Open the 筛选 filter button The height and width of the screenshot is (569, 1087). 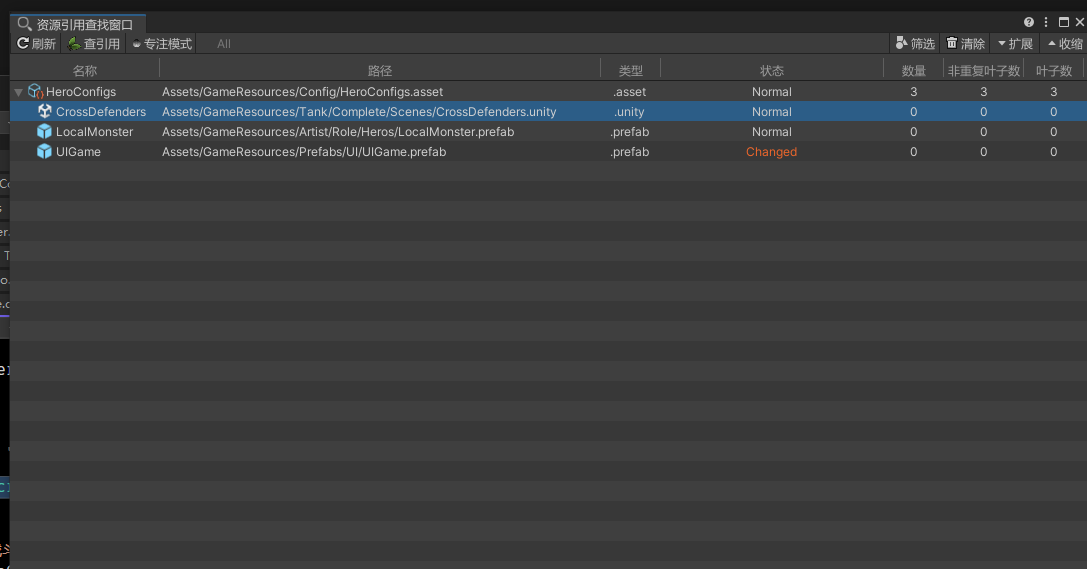tap(915, 44)
